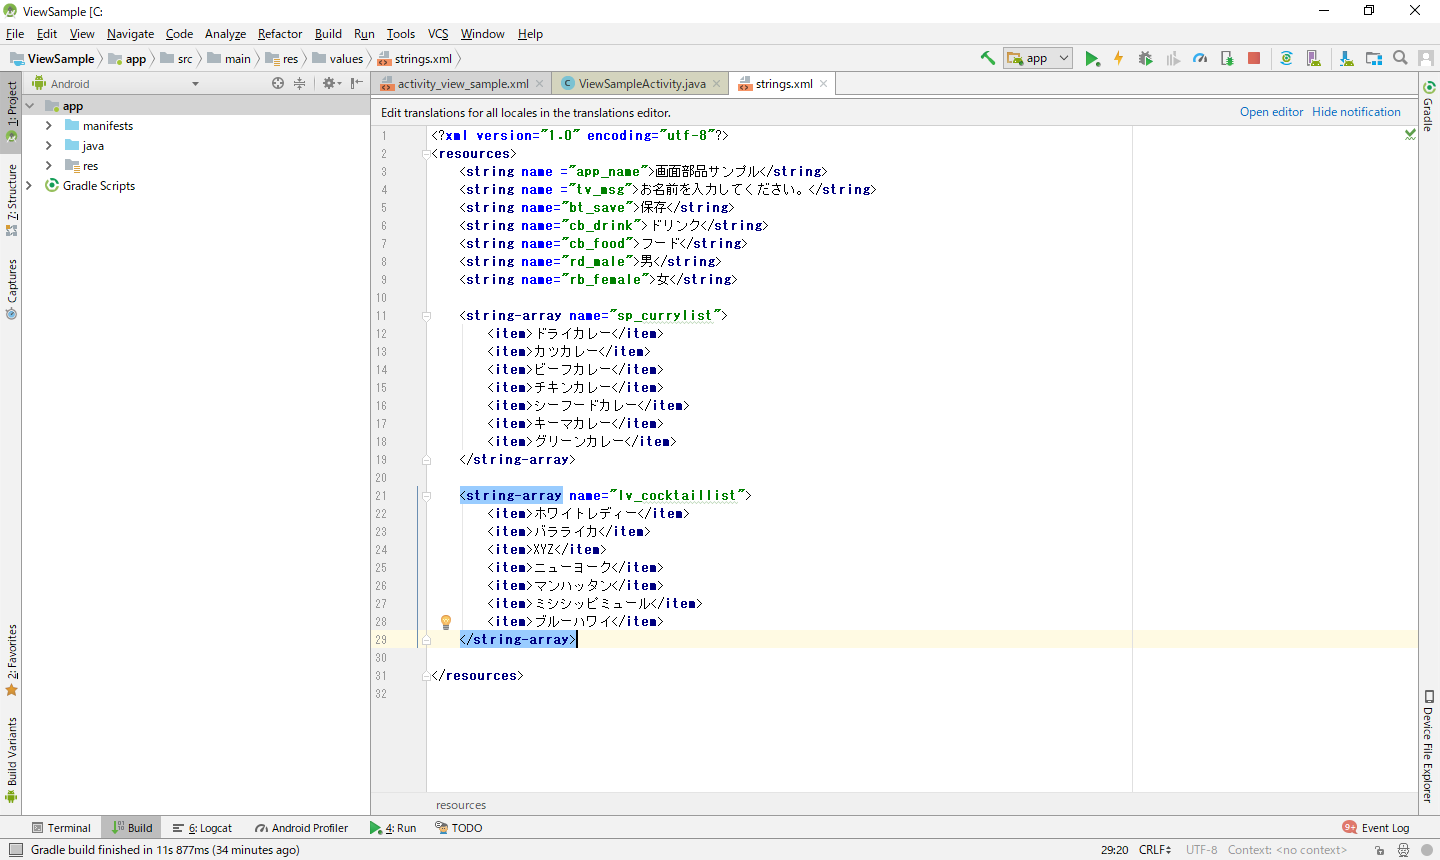Screen dimensions: 1440x860
Task: Click the Search Everywhere magnifier icon
Action: 1400,58
